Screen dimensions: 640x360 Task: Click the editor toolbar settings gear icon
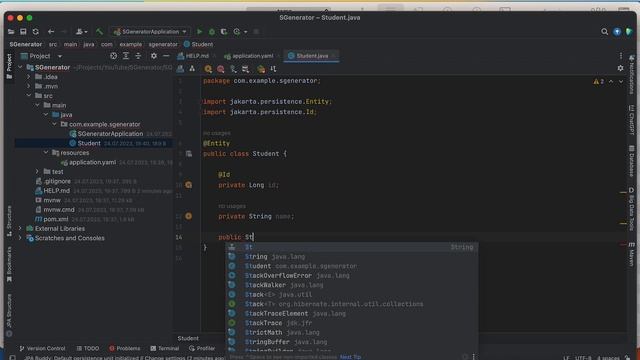click(620, 68)
